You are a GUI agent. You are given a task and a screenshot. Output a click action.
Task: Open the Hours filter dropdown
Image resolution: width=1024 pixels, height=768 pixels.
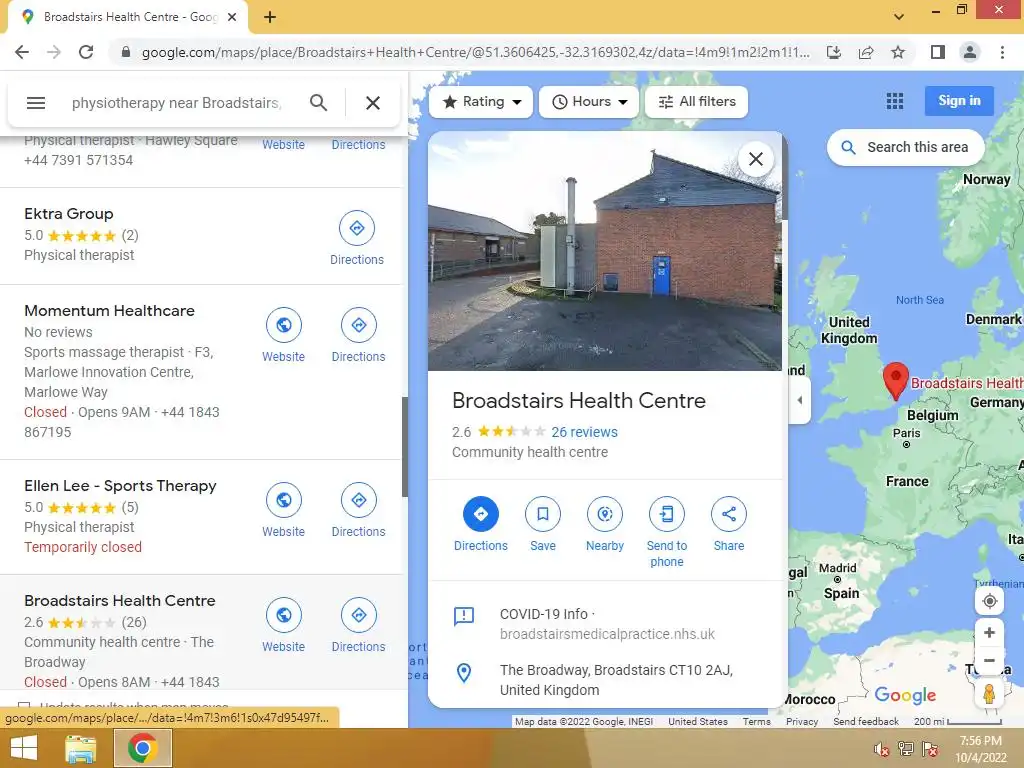[x=588, y=102]
